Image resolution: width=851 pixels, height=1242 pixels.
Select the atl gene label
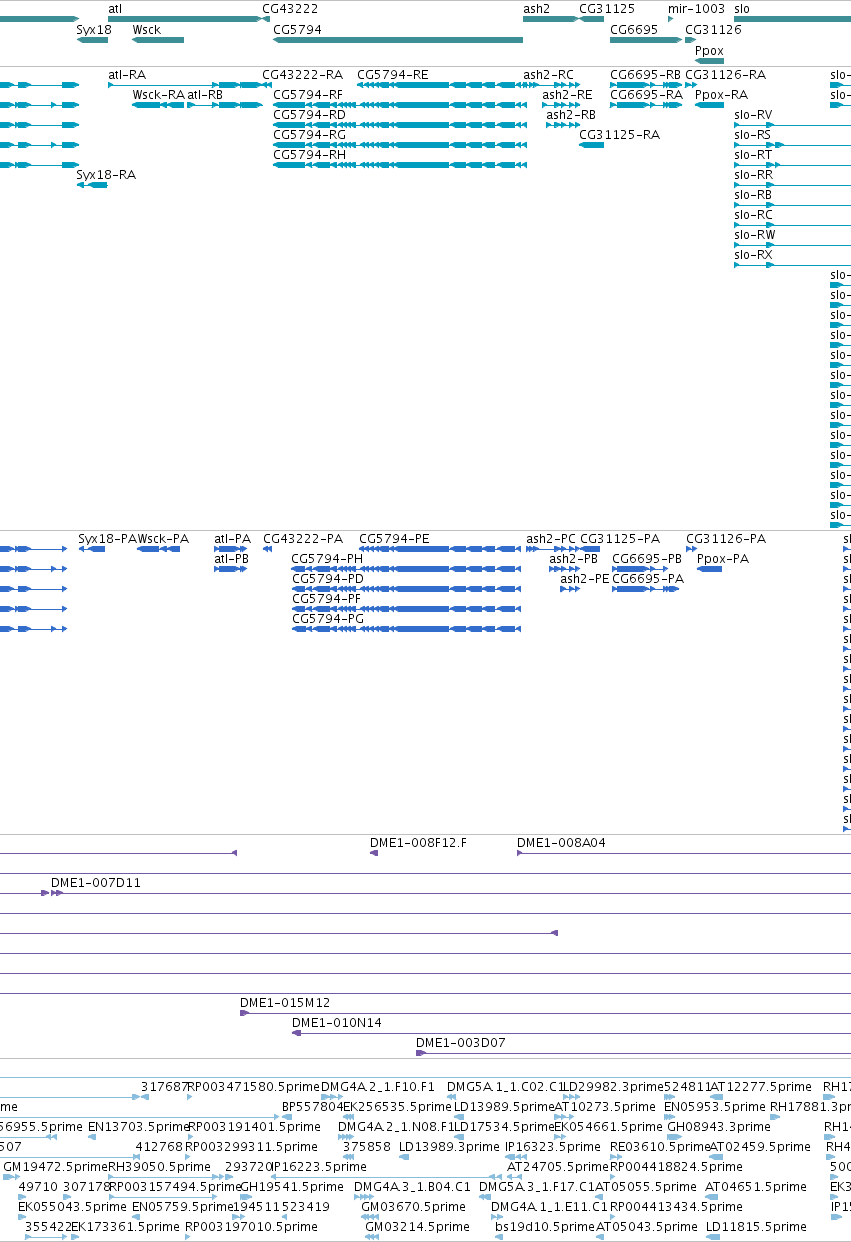tap(115, 8)
